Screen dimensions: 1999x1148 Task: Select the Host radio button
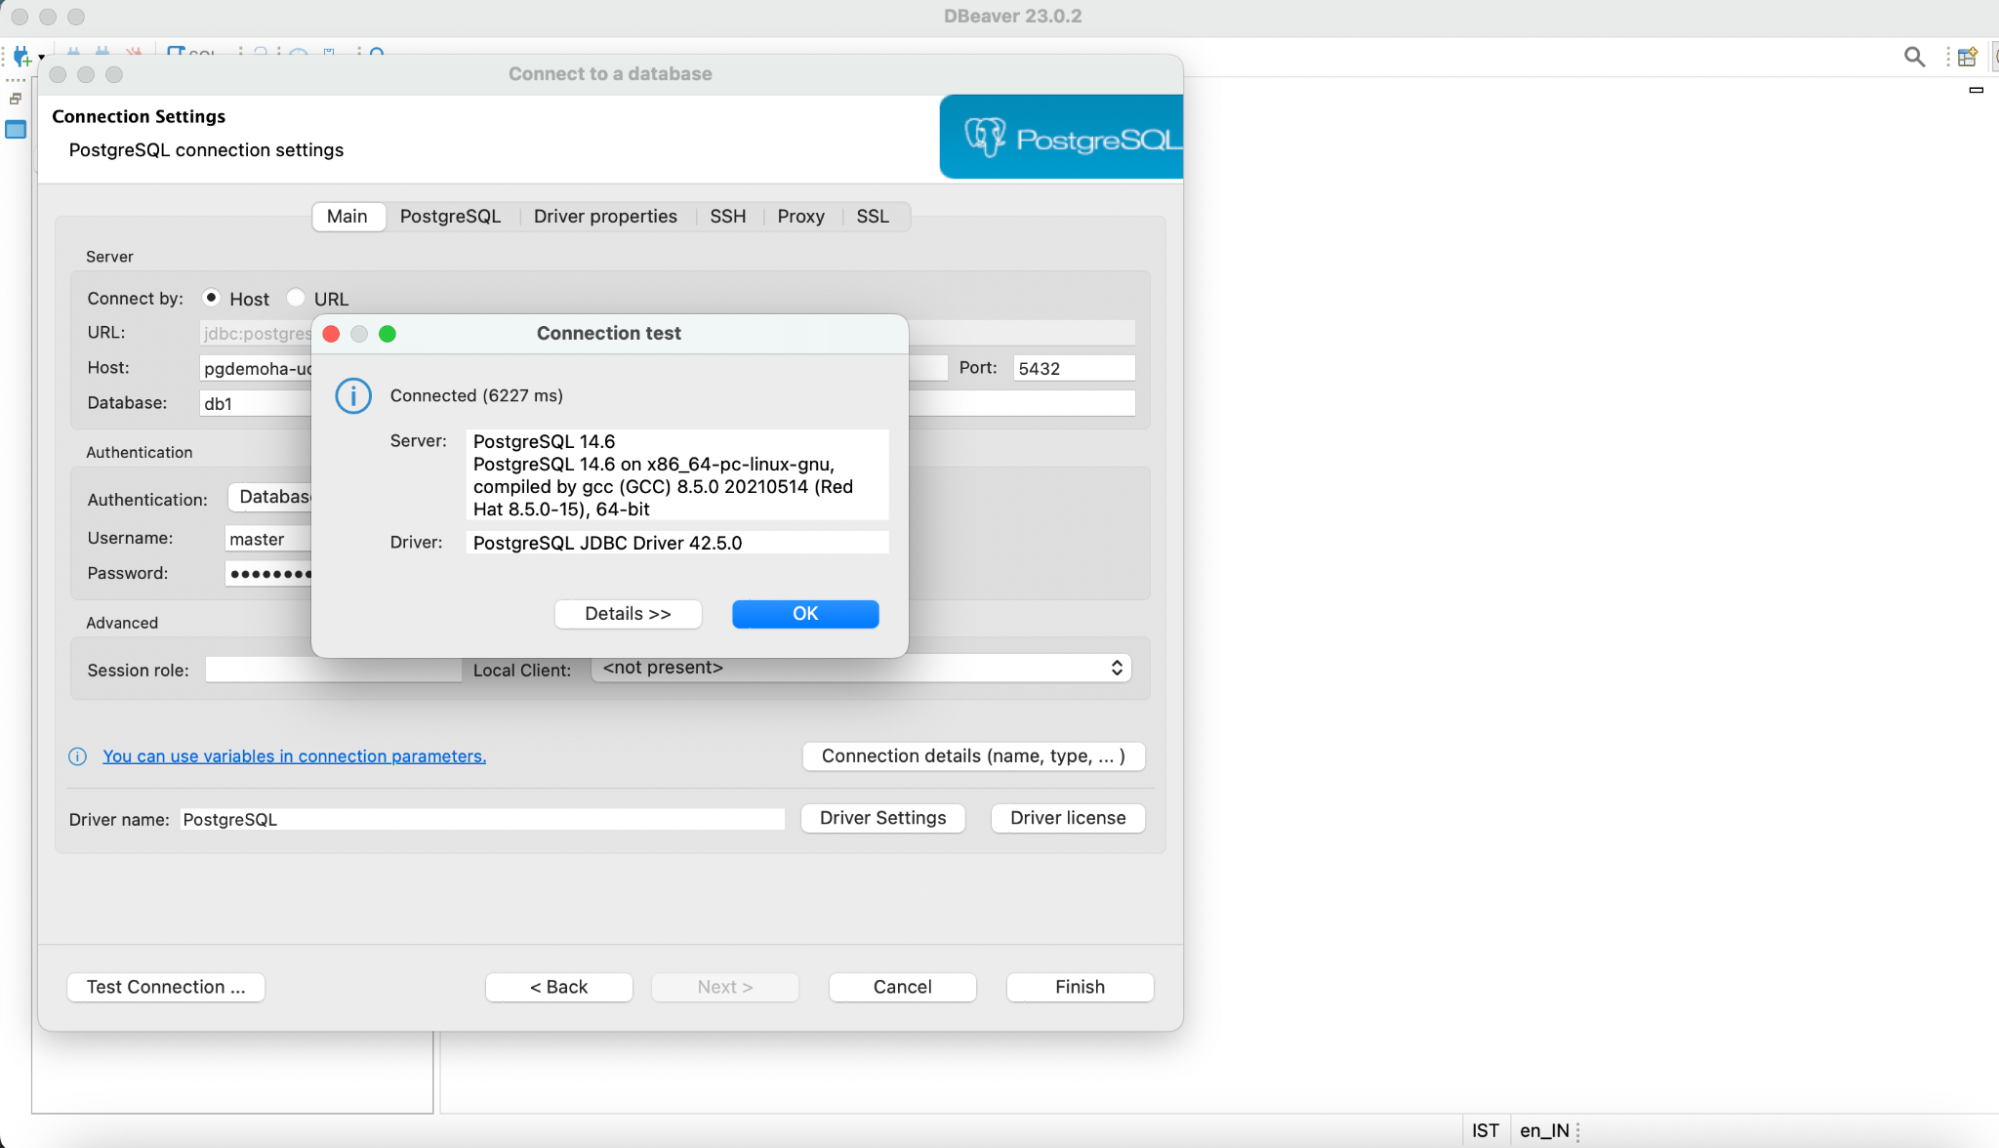211,298
